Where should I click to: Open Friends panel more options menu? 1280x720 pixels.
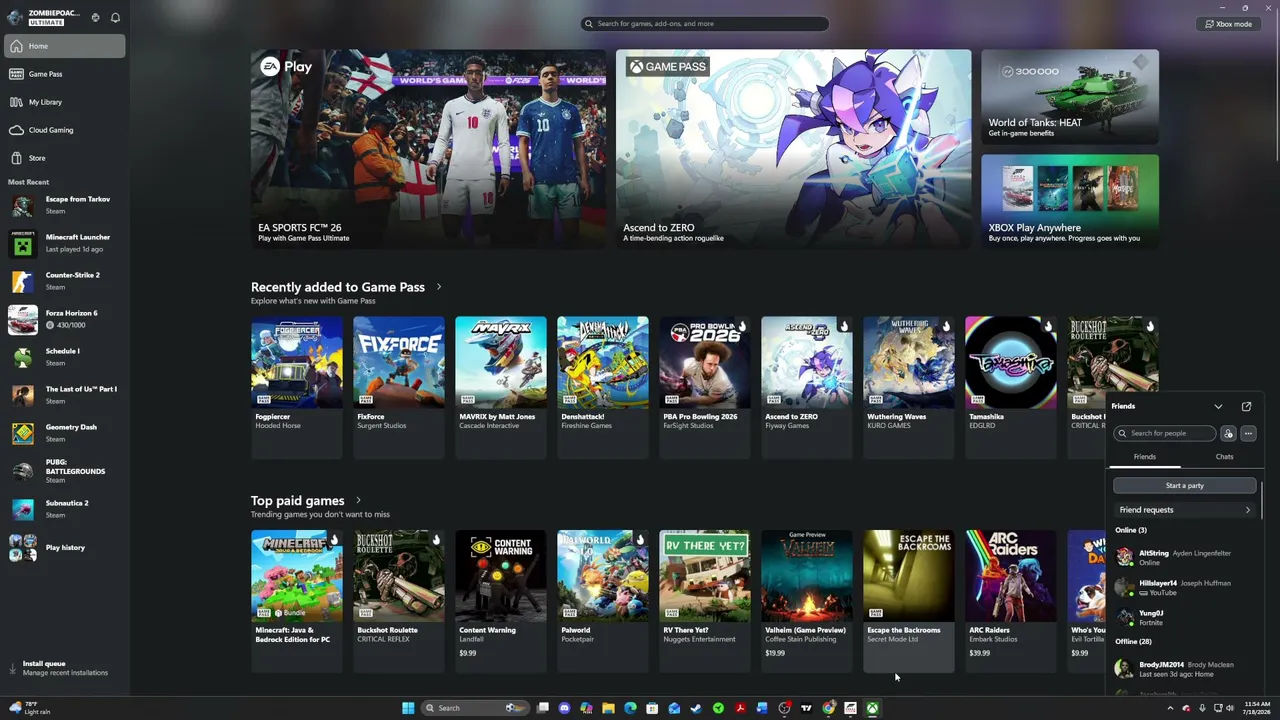click(1248, 433)
